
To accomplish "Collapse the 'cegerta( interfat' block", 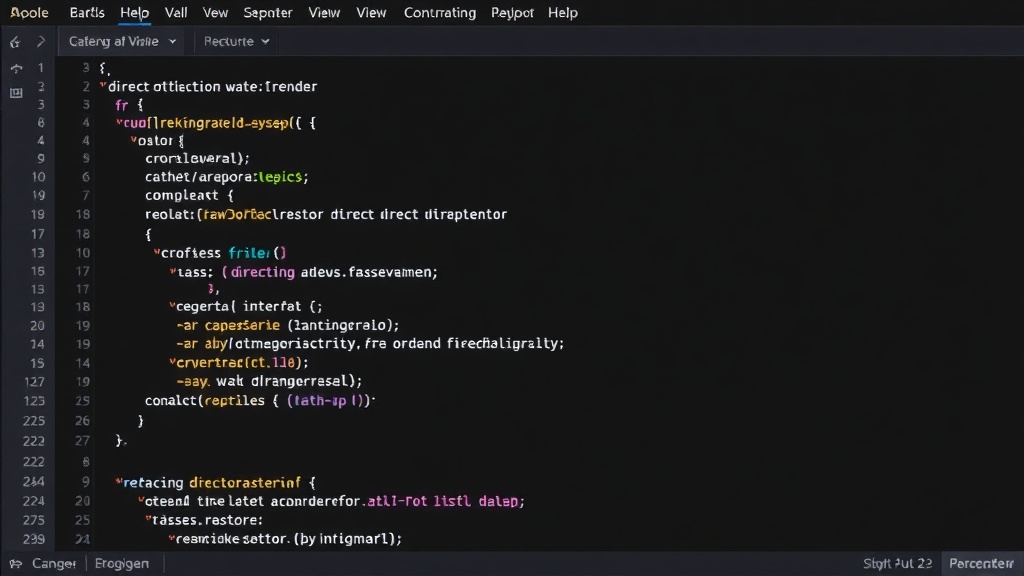I will tap(172, 305).
